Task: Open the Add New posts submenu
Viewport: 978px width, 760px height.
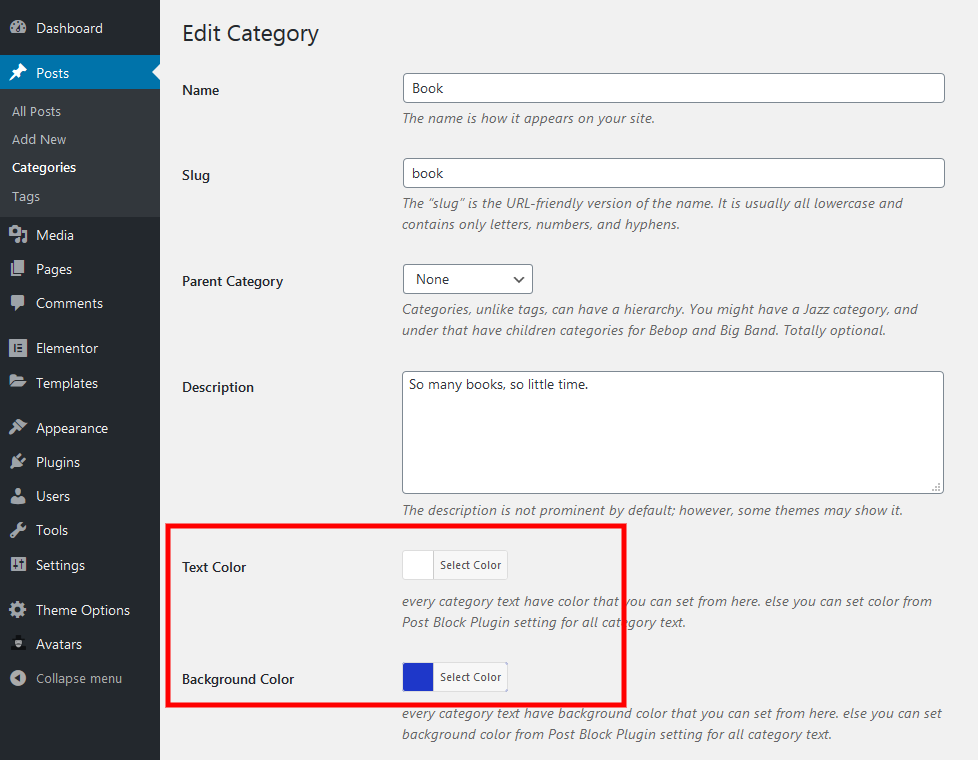Action: (x=39, y=139)
